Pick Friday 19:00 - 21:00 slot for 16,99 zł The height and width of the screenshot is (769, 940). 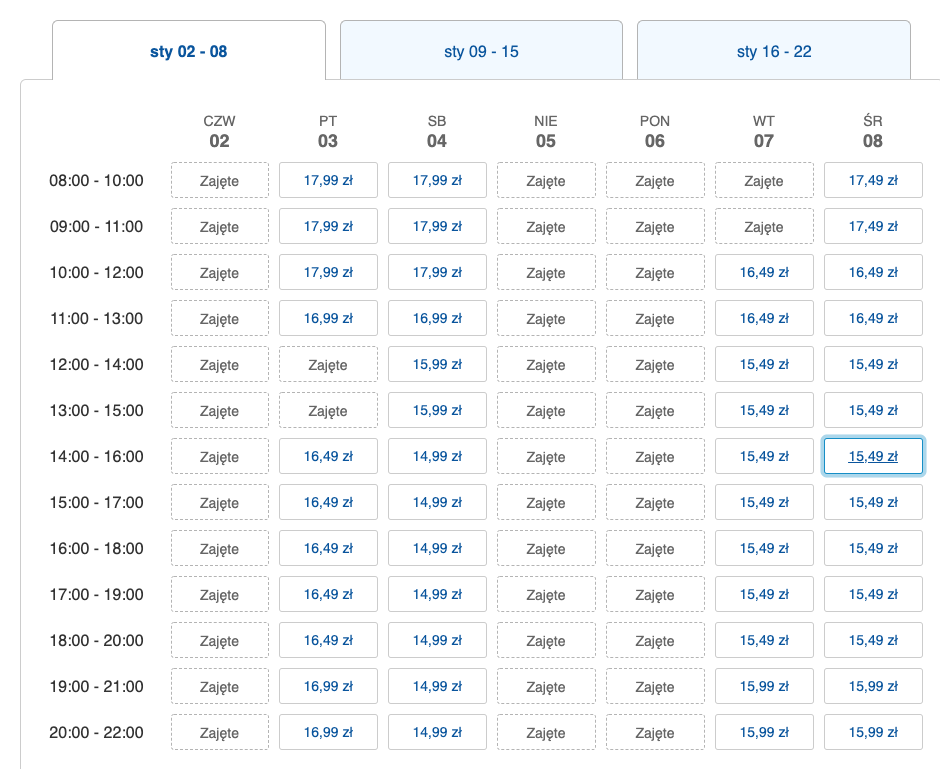(328, 687)
